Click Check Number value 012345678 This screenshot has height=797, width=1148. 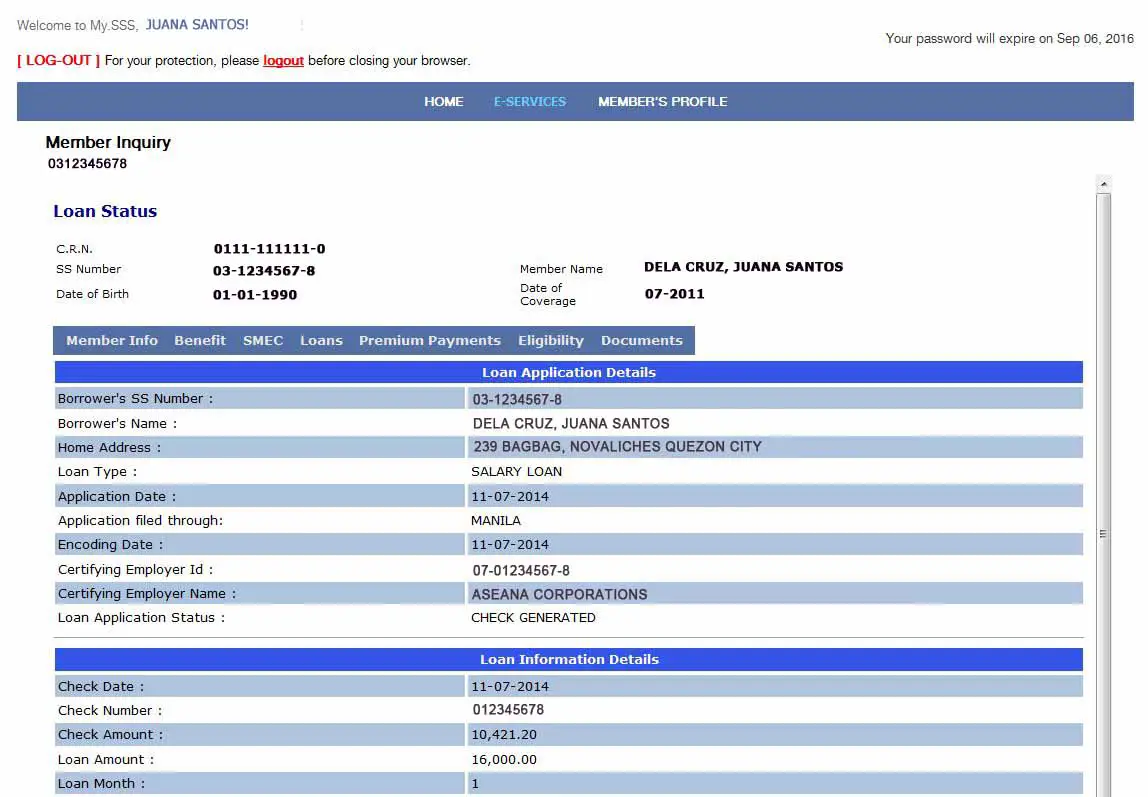tap(508, 710)
